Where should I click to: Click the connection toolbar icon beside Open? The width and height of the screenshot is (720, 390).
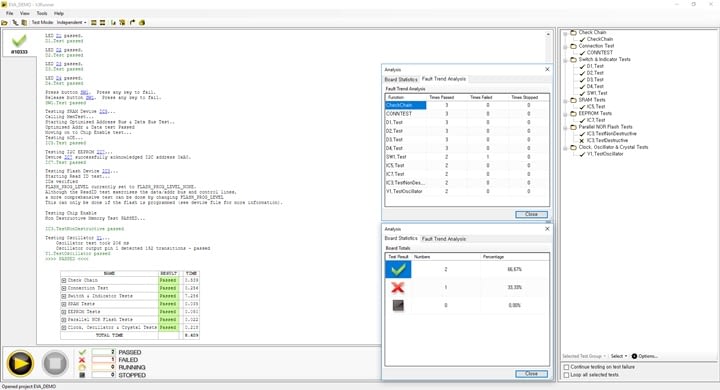[15, 23]
